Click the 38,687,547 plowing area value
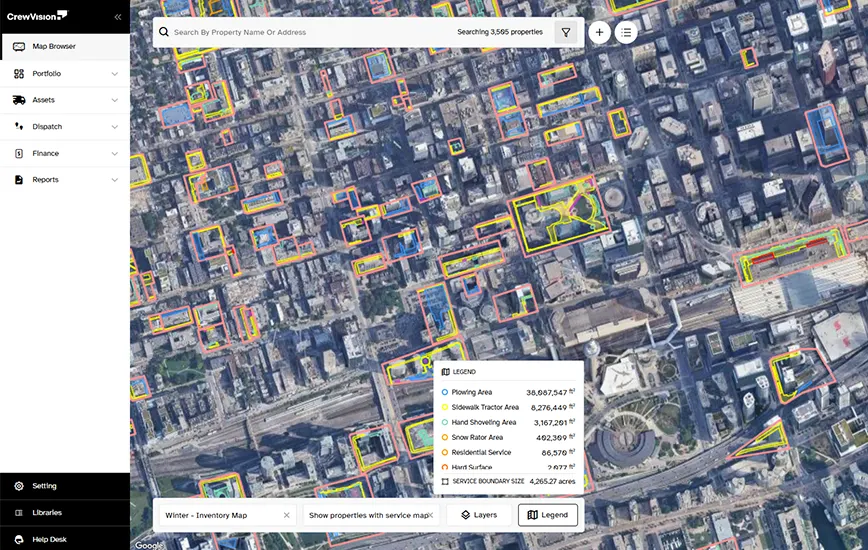868x550 pixels. click(546, 392)
